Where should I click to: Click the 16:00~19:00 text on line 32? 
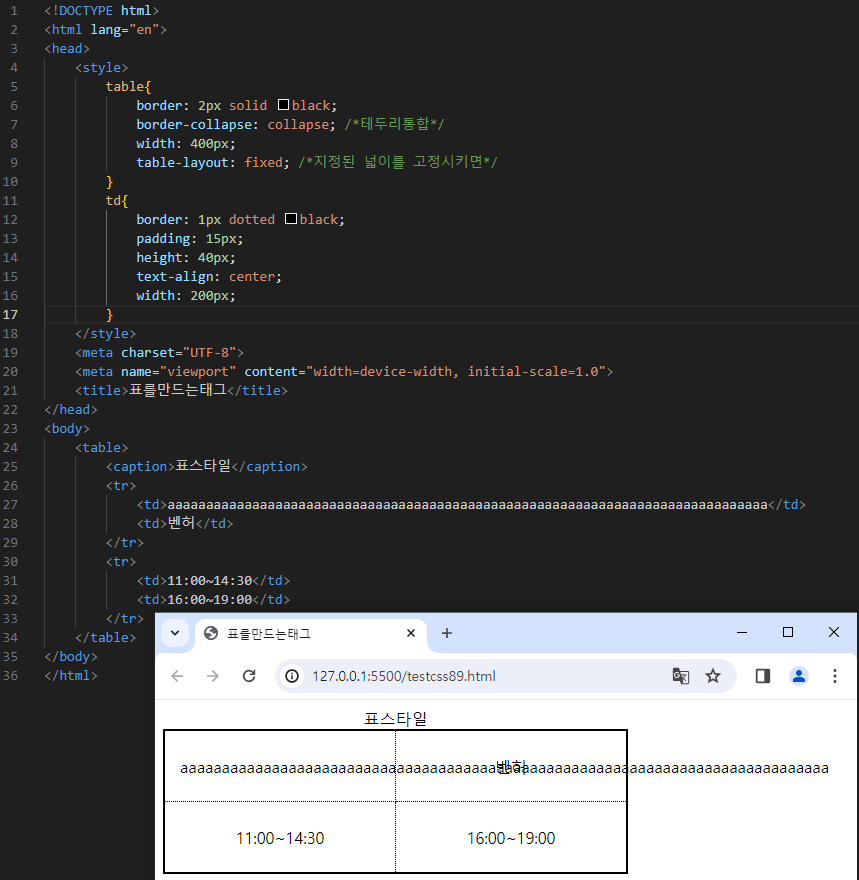pyautogui.click(x=210, y=599)
